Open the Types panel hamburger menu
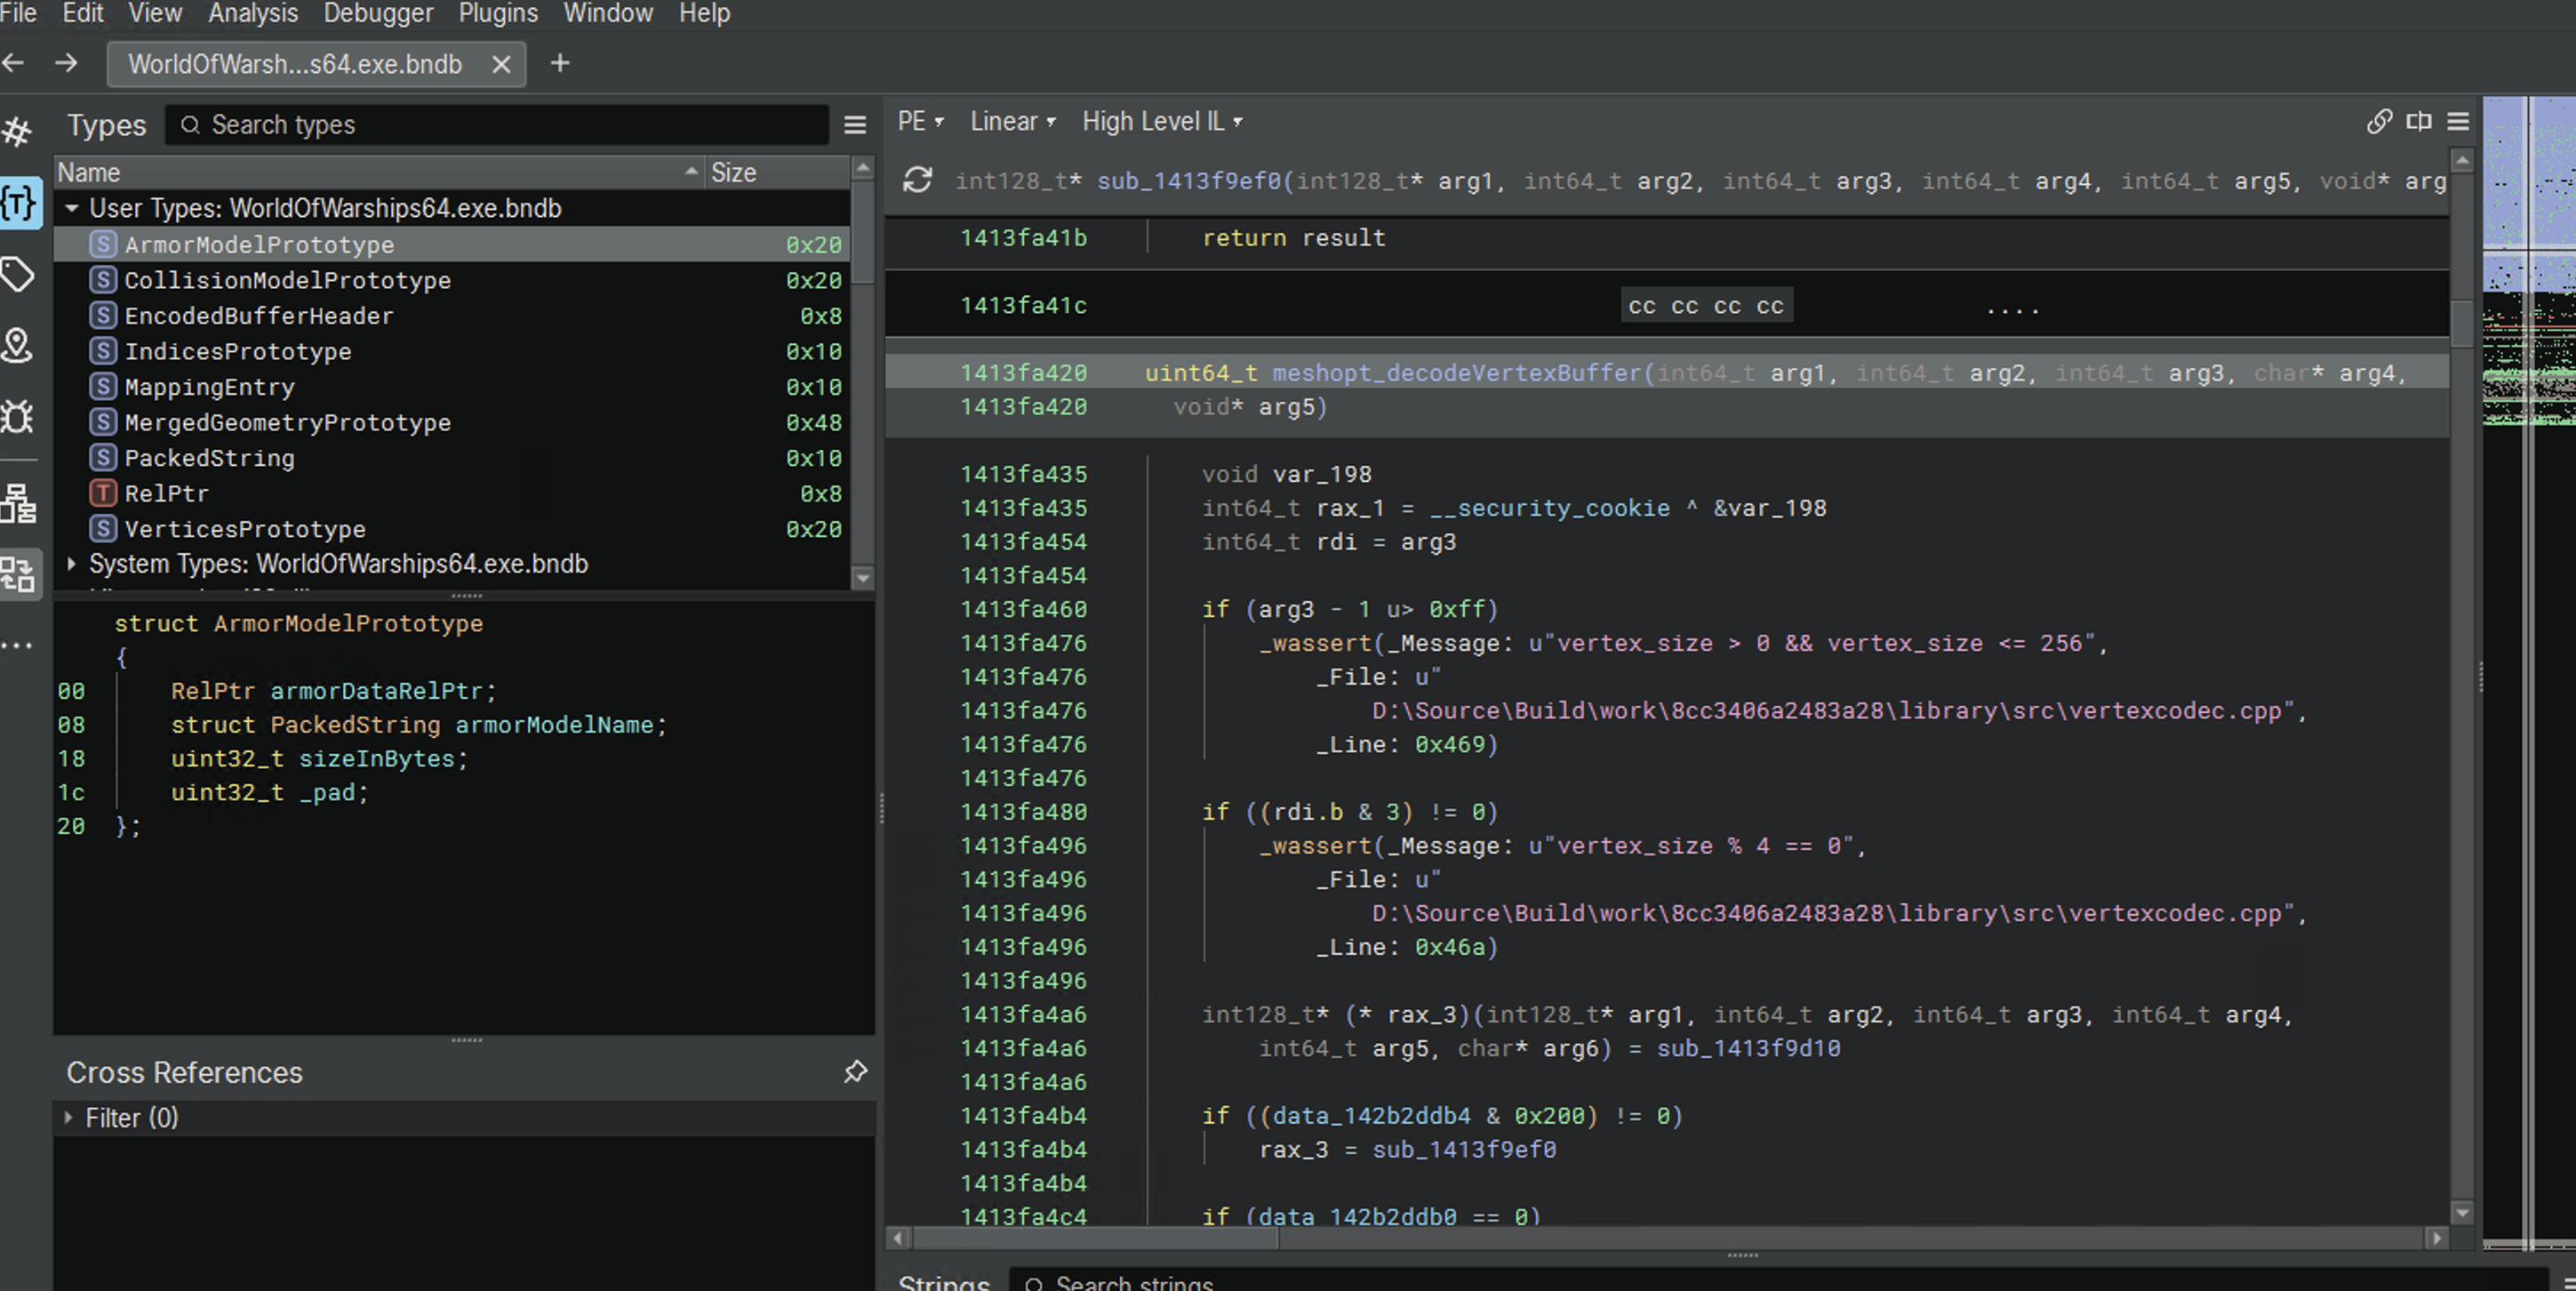2576x1291 pixels. click(x=855, y=125)
